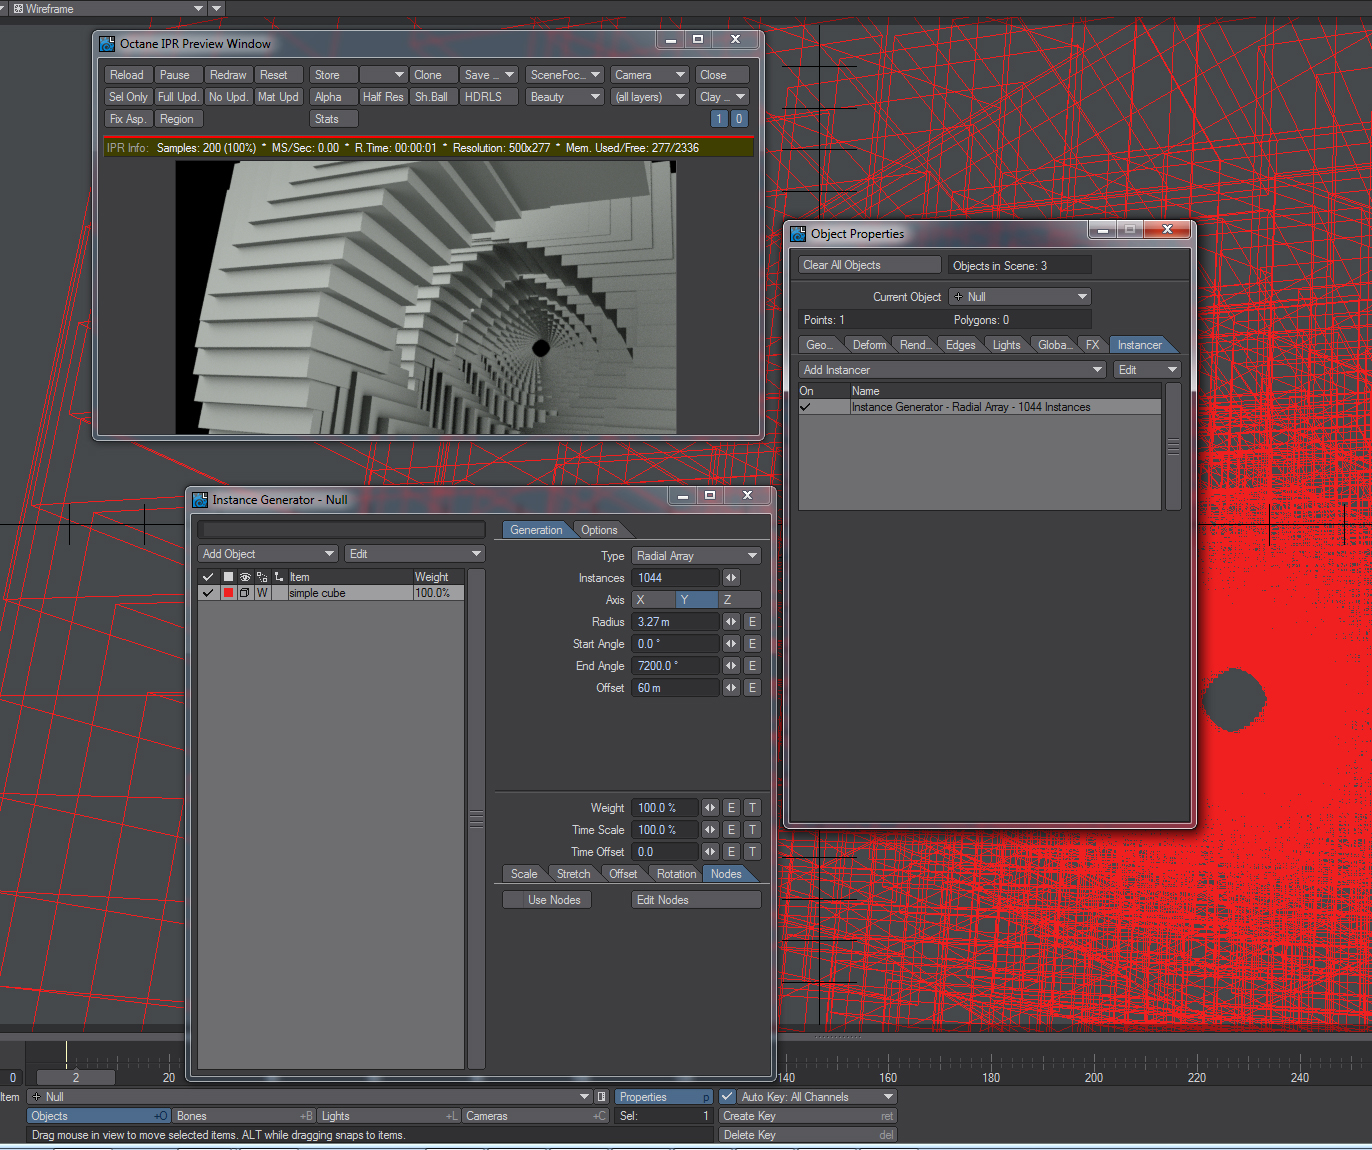Image resolution: width=1372 pixels, height=1150 pixels.
Task: Open texture T button for Time Offset
Action: (x=752, y=852)
